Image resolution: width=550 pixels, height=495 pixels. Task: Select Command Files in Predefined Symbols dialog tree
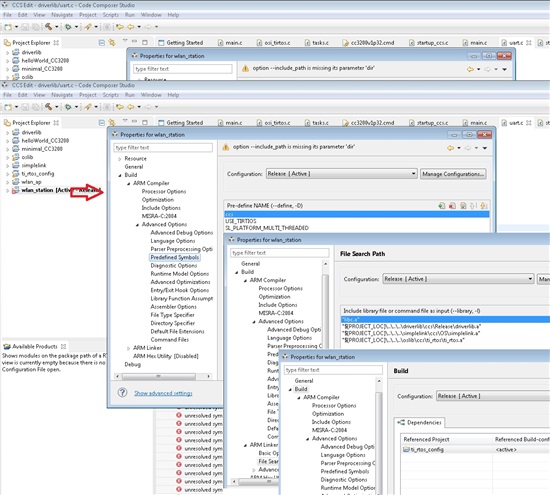[x=169, y=340]
